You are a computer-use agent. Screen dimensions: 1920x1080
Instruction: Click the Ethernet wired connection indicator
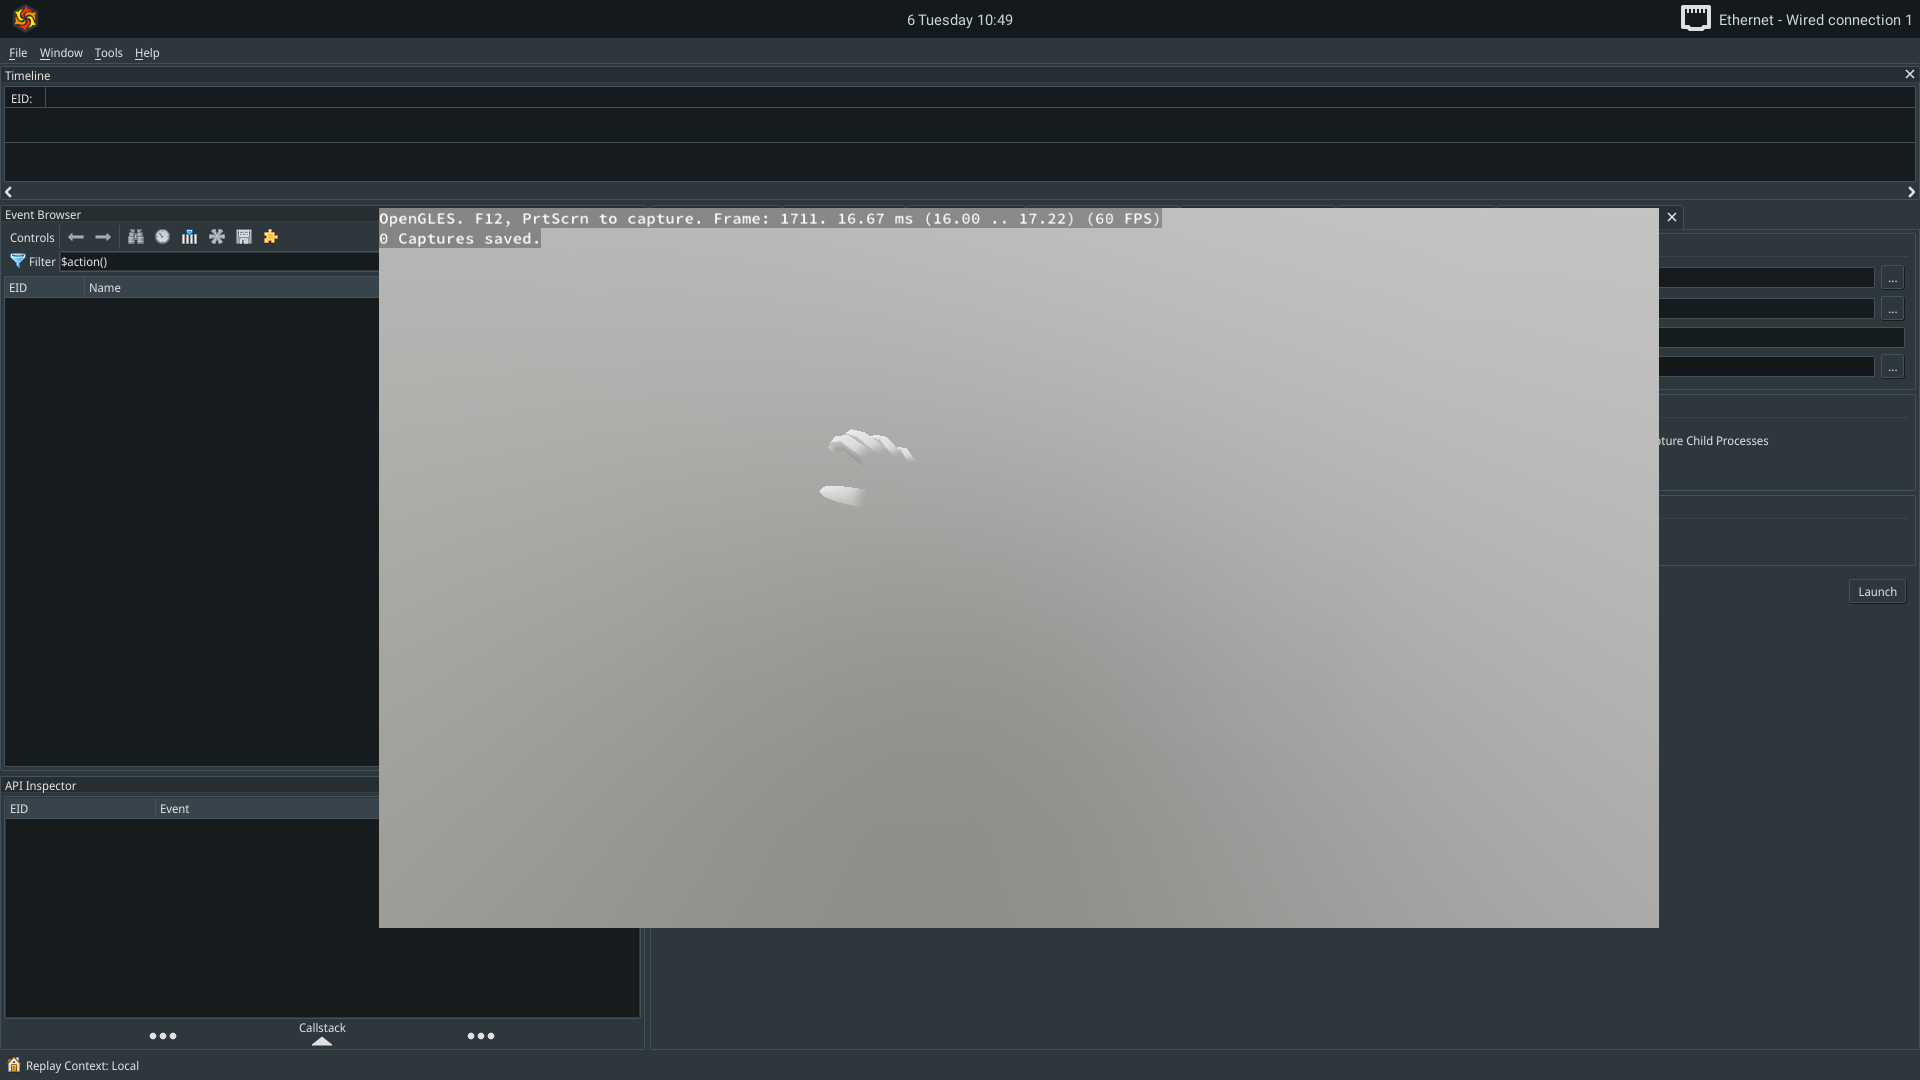1796,19
